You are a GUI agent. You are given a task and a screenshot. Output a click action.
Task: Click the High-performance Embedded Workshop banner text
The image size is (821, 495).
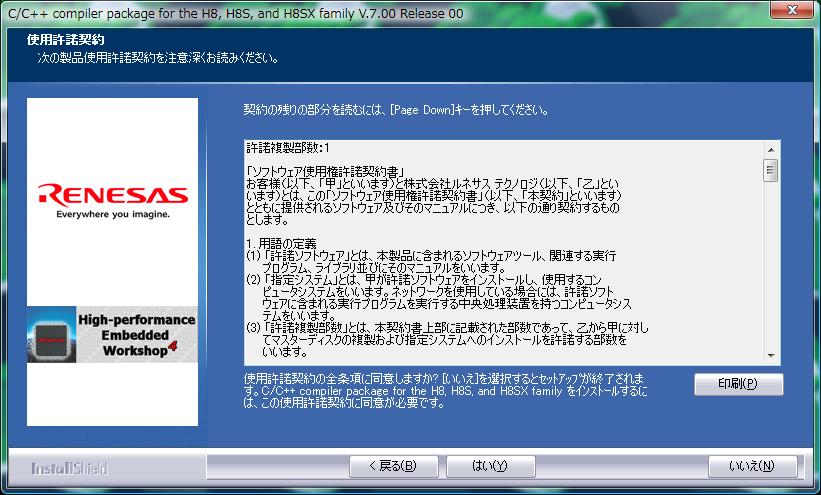(x=130, y=336)
